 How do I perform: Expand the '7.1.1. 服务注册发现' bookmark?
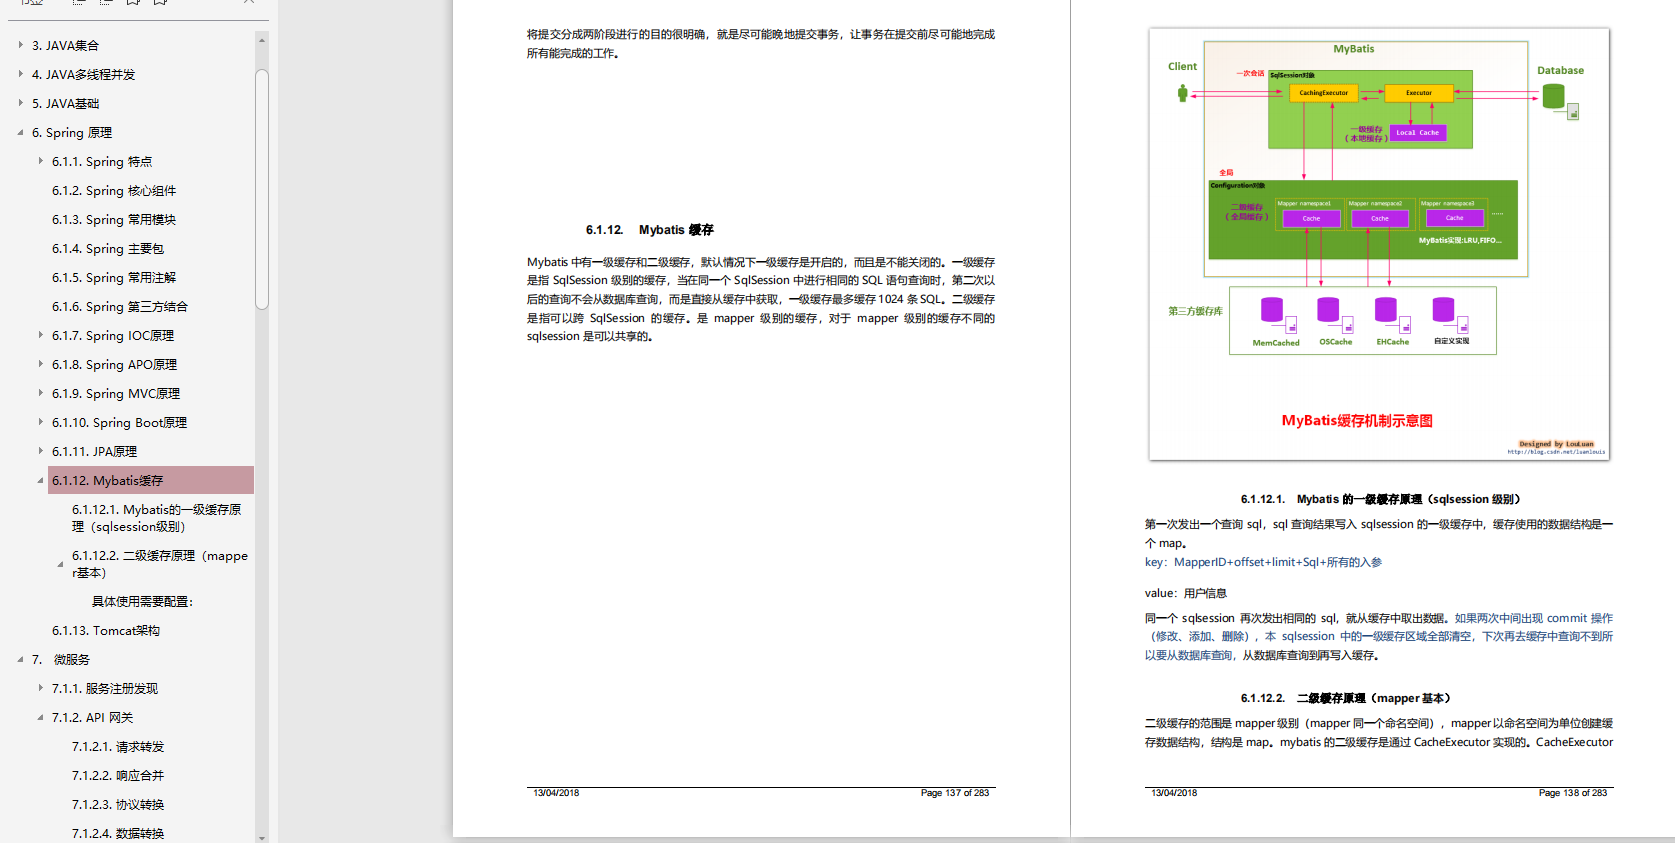coord(40,688)
